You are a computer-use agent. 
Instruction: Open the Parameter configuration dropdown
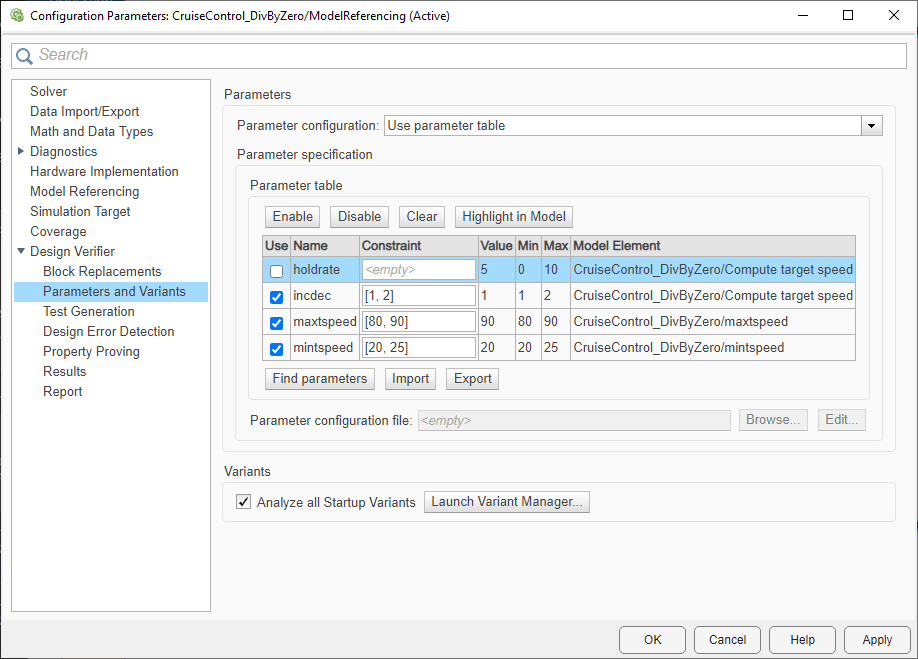(x=871, y=125)
